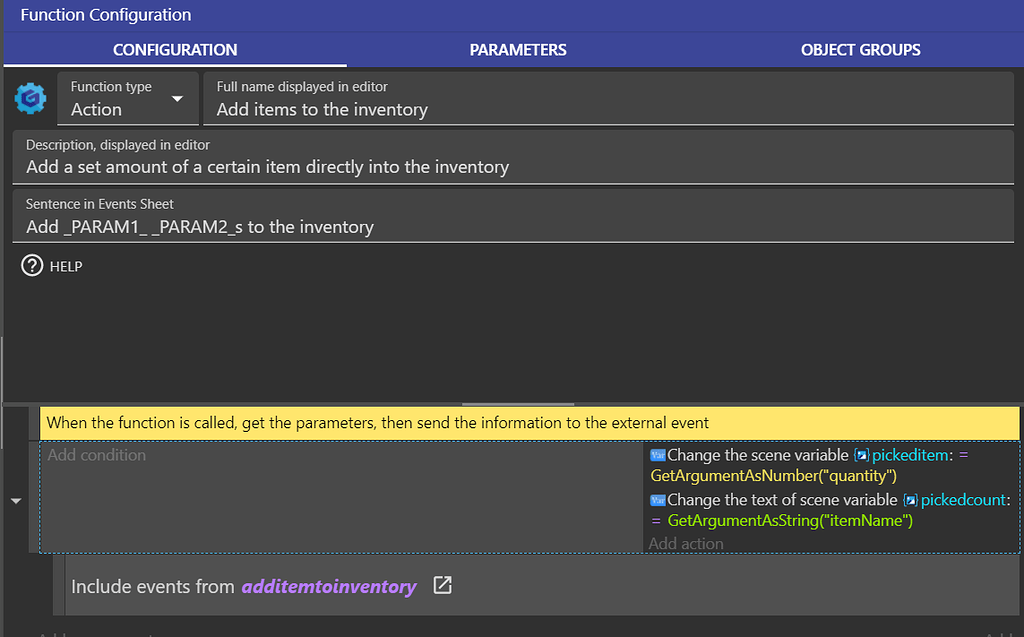This screenshot has height=637, width=1024.
Task: Open additemtoinventory via the external link icon
Action: point(441,587)
